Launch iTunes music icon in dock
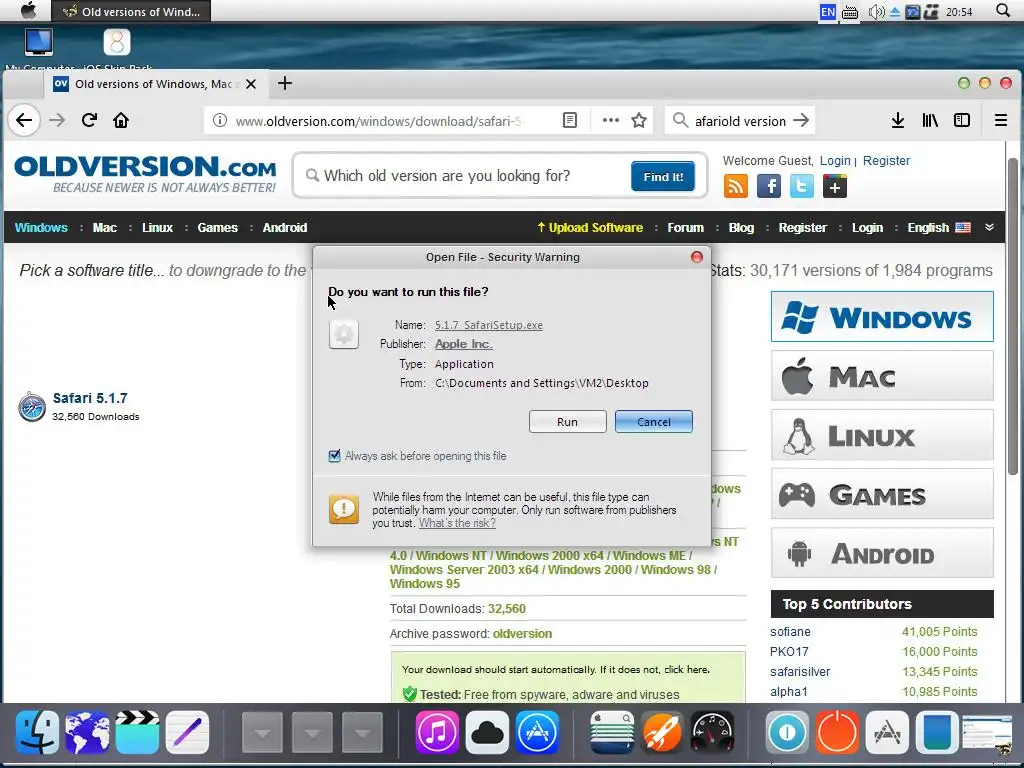 click(438, 732)
